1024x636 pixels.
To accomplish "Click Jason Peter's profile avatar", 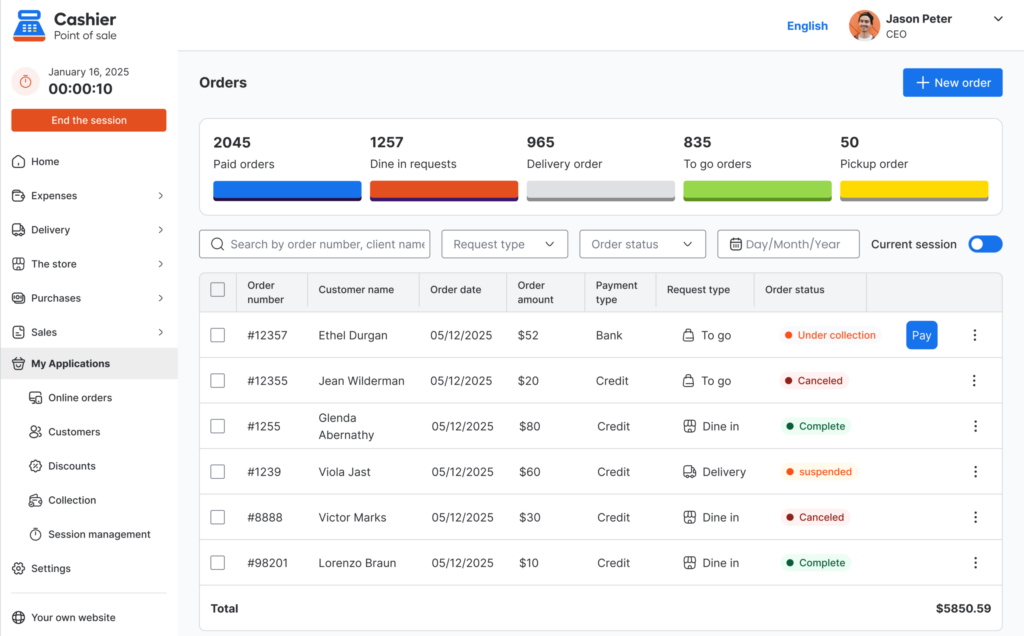I will [864, 25].
